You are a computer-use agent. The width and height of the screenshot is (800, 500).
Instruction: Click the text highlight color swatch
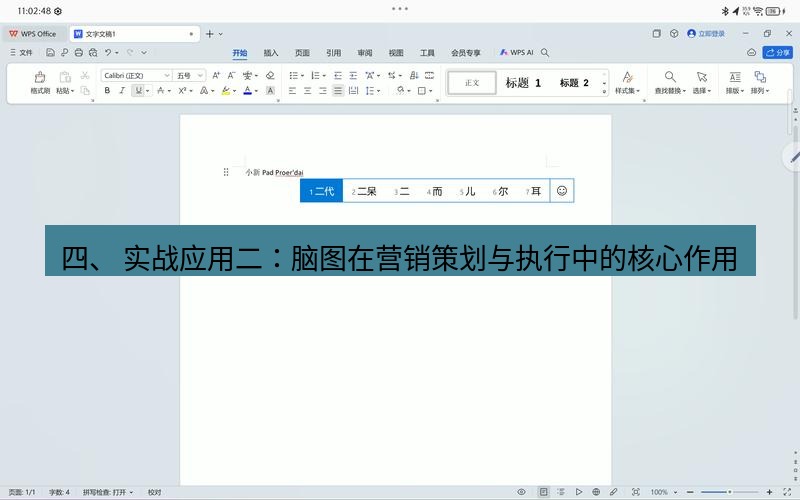[226, 91]
